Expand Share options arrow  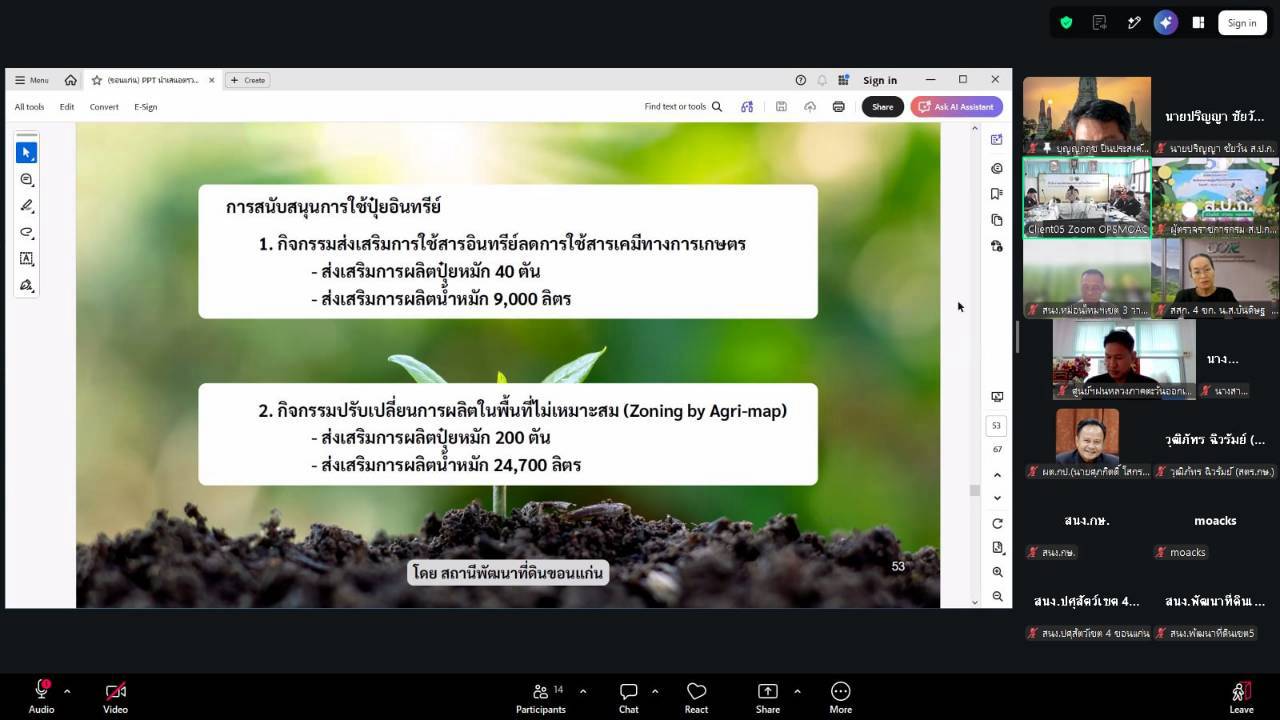click(x=797, y=691)
